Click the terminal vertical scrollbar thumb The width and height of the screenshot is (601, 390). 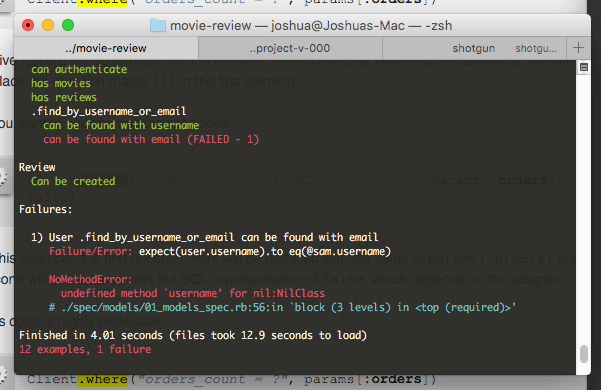point(584,354)
